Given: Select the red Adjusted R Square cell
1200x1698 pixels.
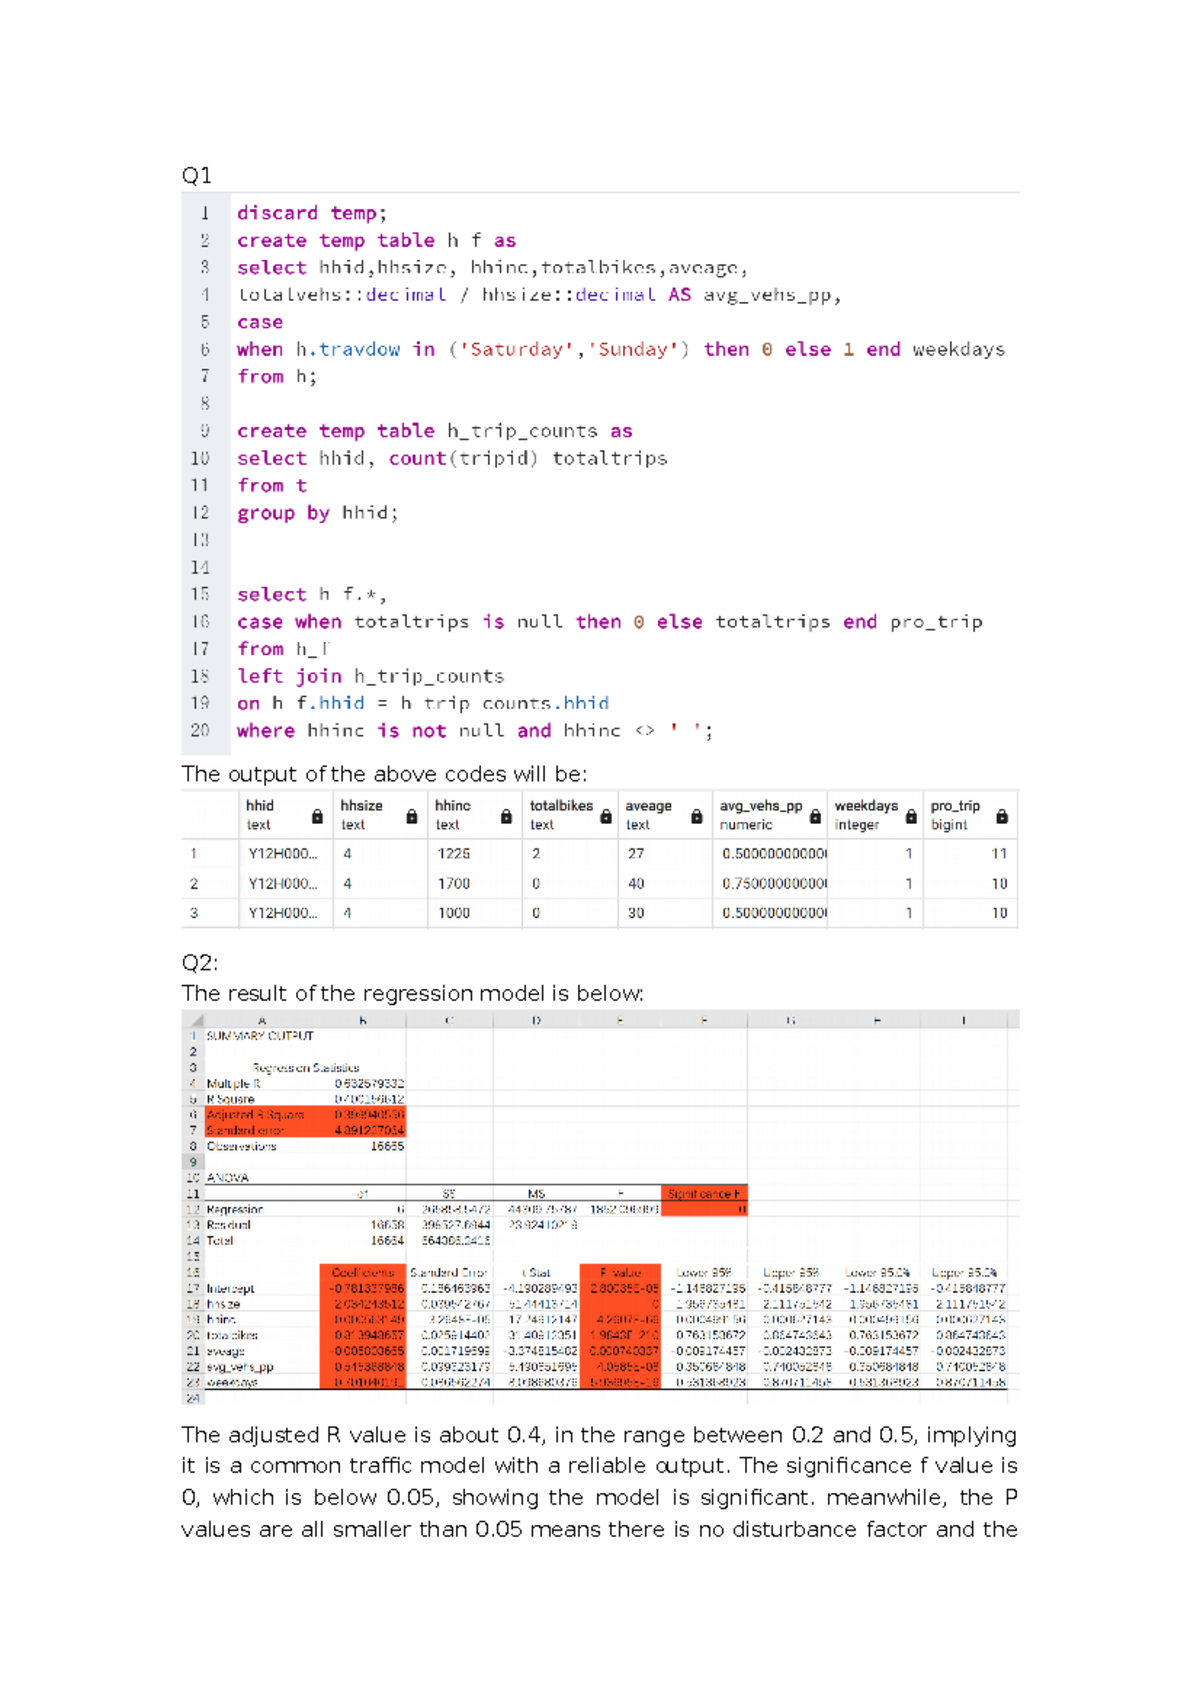Looking at the screenshot, I should (255, 1115).
